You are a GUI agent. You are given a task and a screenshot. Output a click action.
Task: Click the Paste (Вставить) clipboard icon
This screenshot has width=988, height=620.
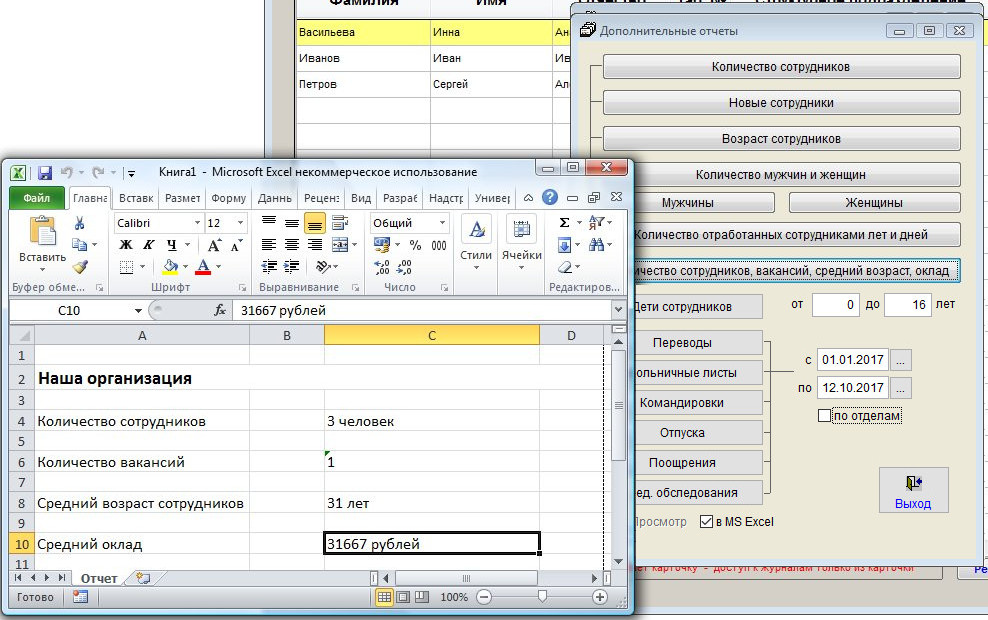click(x=42, y=233)
